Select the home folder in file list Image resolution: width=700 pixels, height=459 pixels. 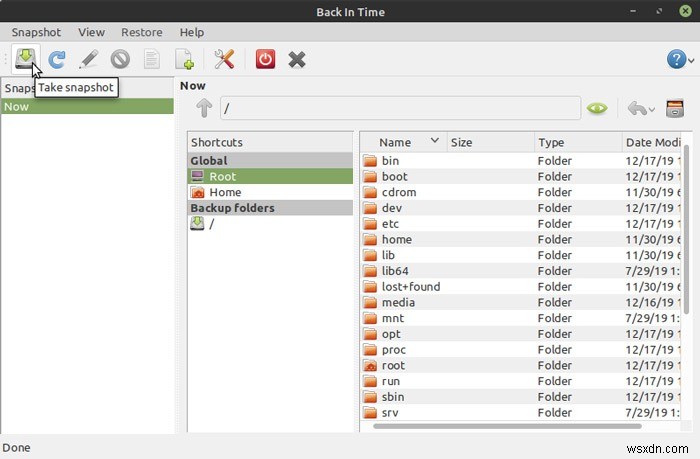(x=521, y=239)
